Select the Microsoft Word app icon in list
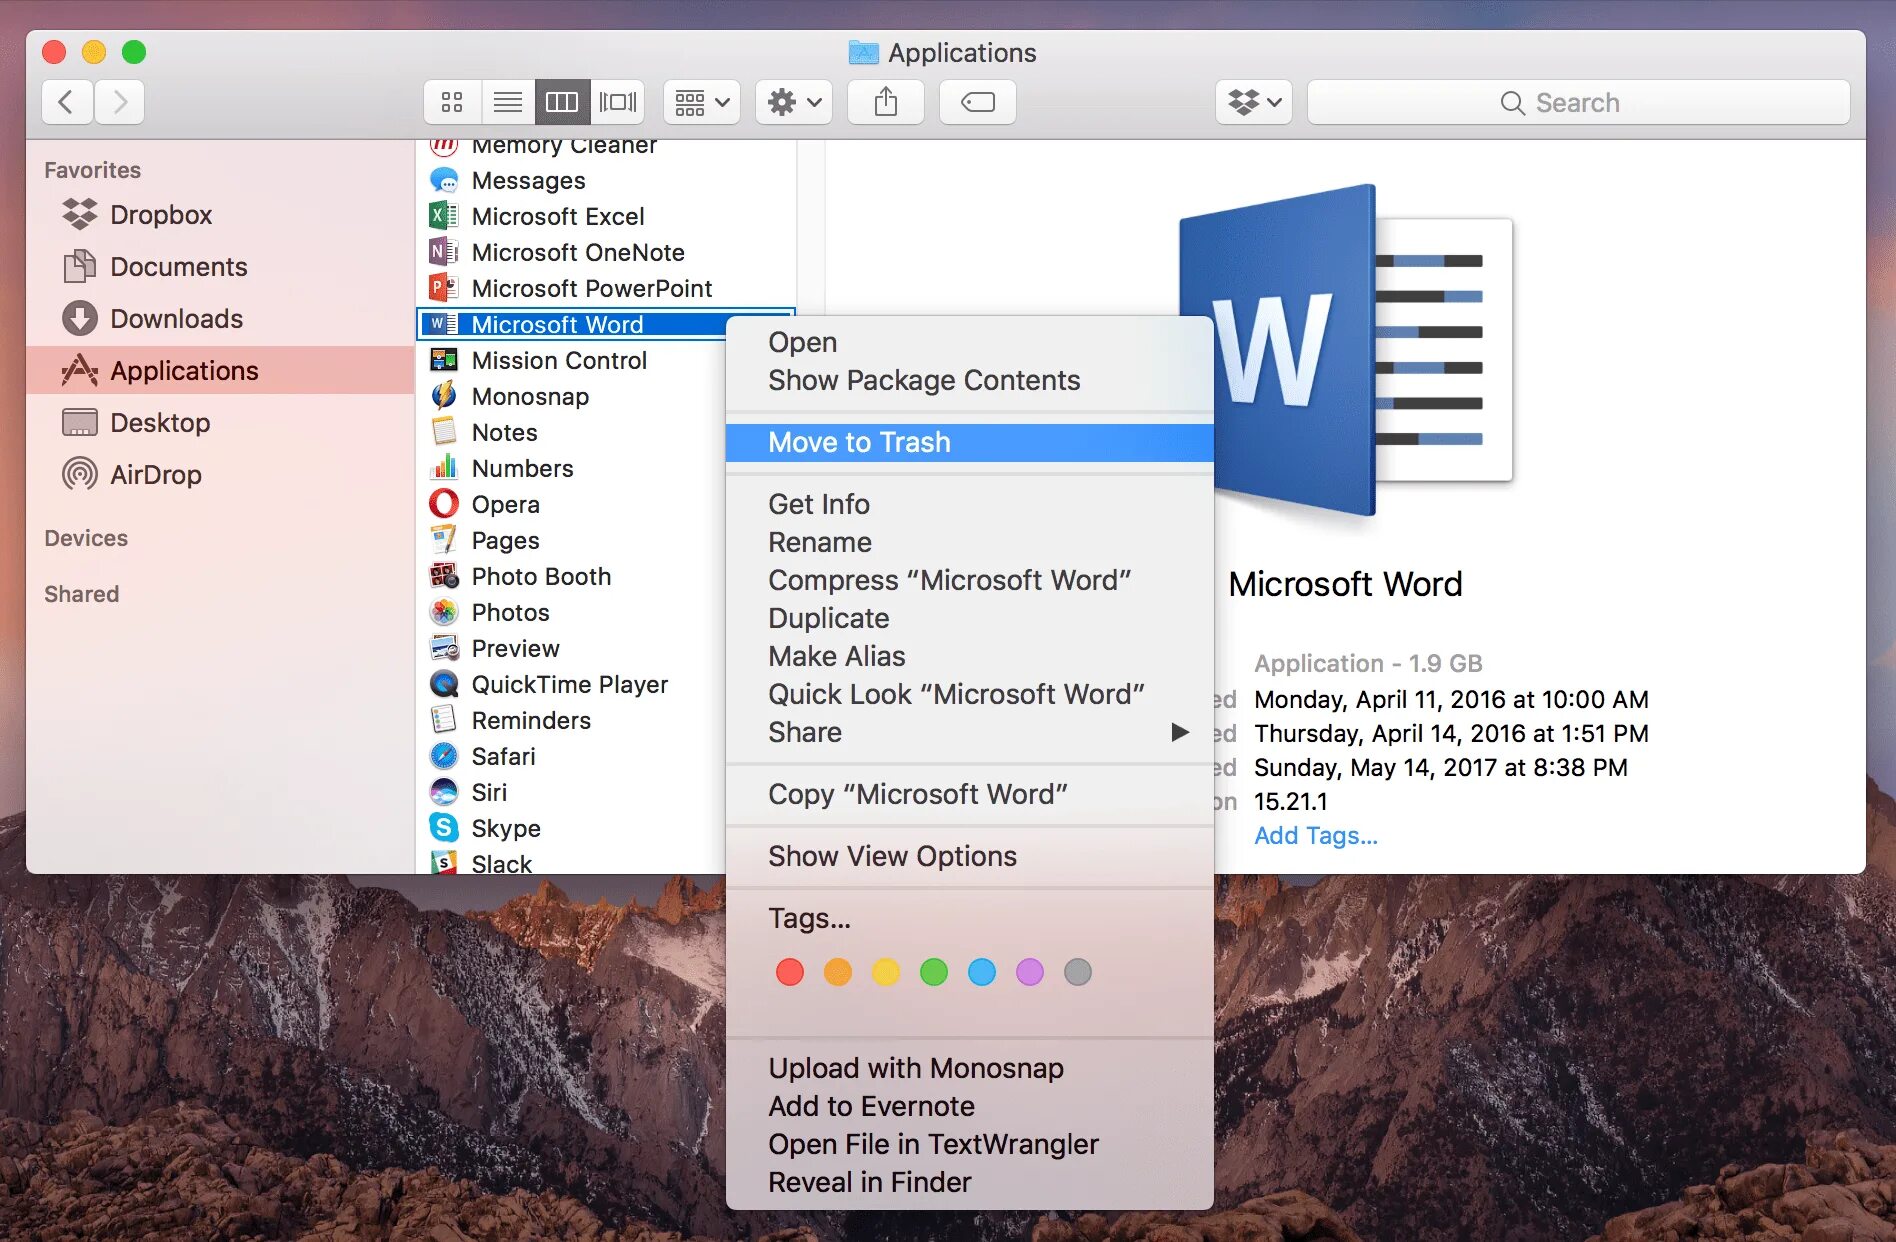1896x1242 pixels. coord(444,325)
